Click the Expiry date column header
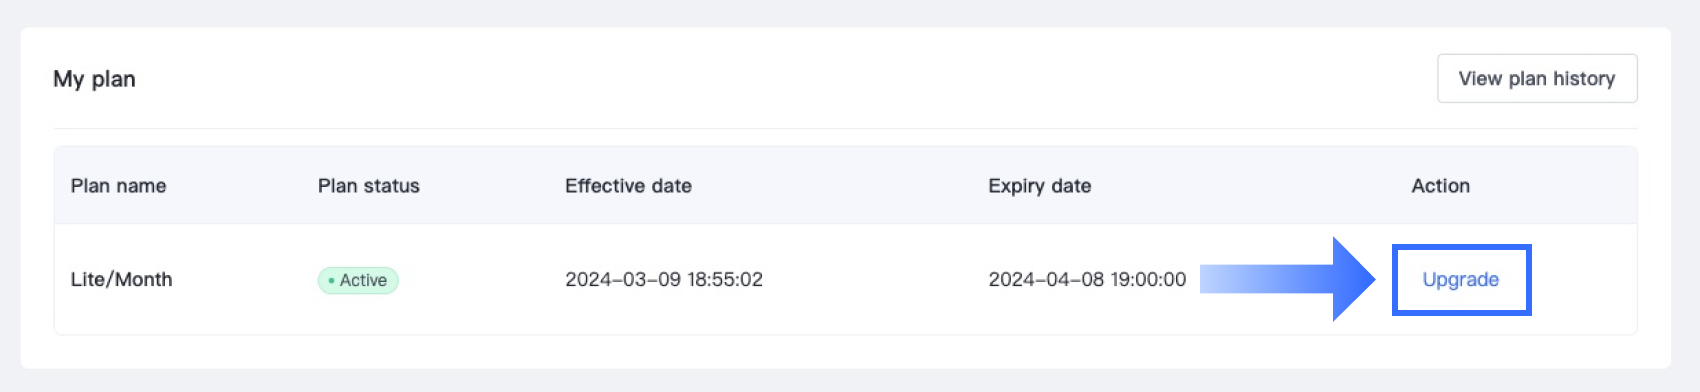Image resolution: width=1700 pixels, height=392 pixels. tap(1040, 186)
